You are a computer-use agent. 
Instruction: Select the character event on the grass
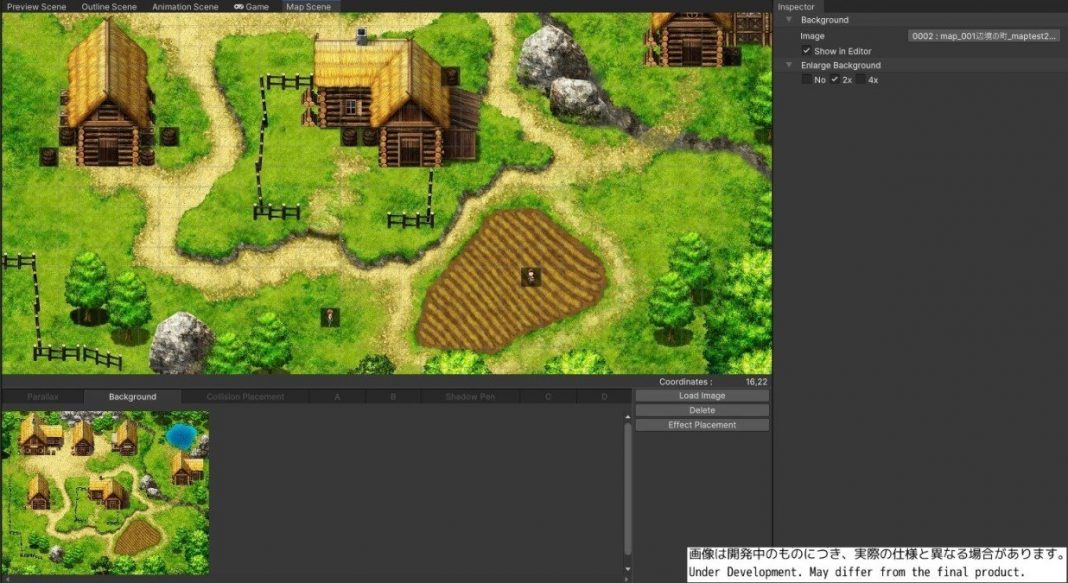point(330,317)
